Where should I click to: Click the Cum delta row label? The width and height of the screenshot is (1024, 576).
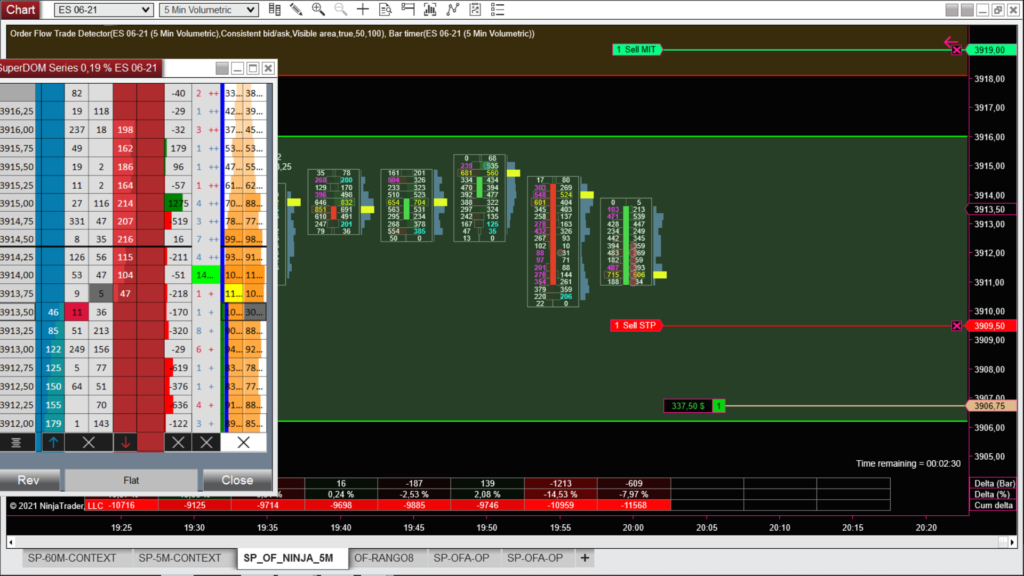point(994,505)
